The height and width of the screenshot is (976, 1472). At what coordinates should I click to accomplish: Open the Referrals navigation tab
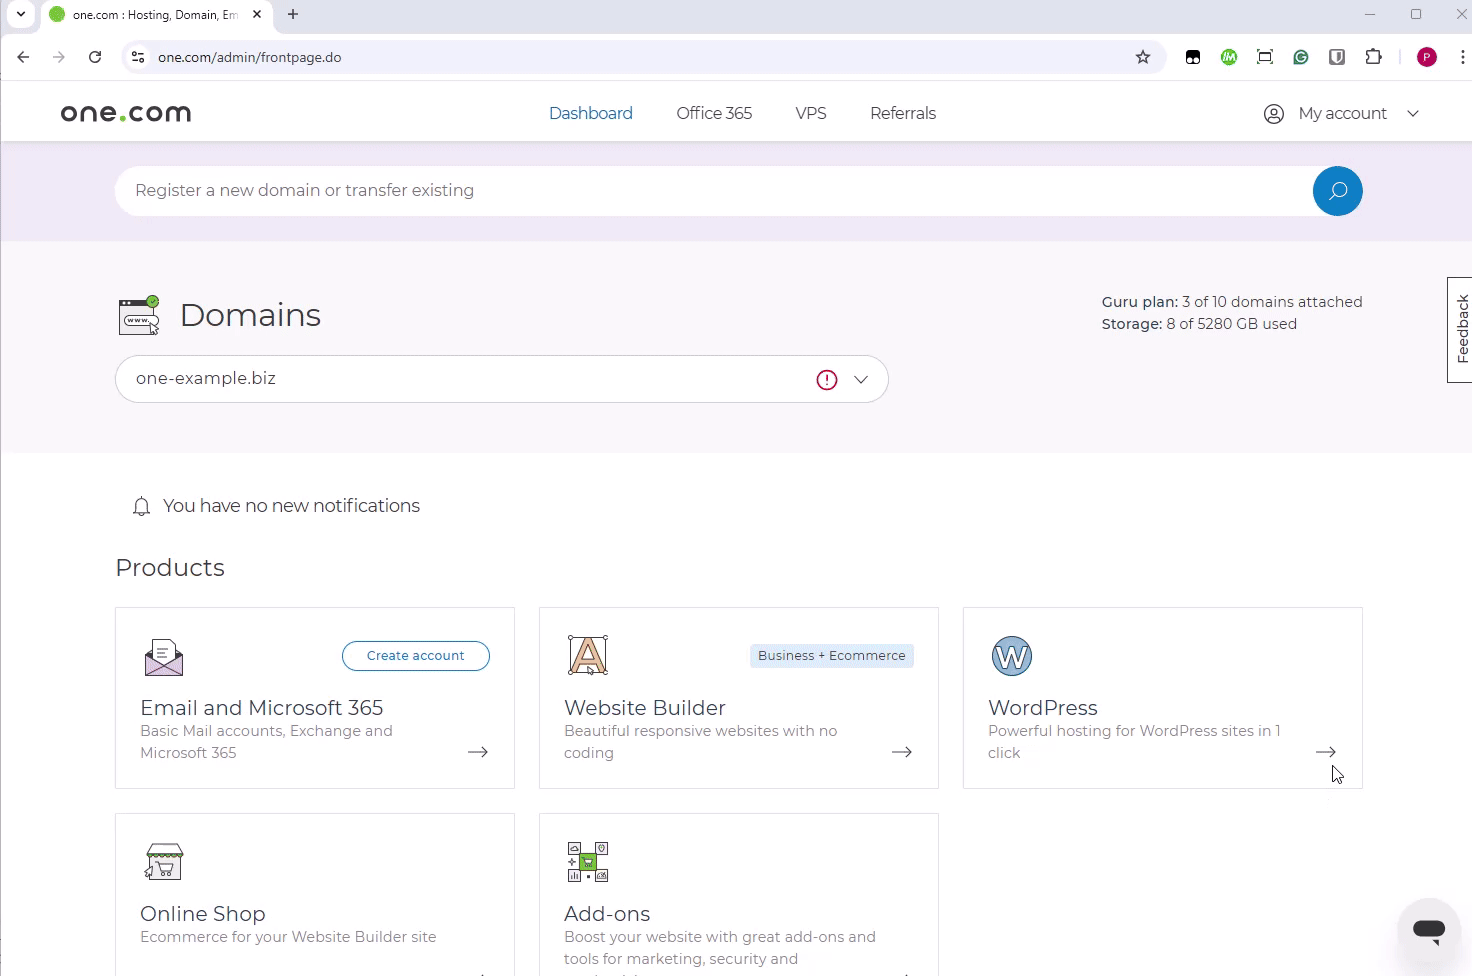tap(902, 114)
